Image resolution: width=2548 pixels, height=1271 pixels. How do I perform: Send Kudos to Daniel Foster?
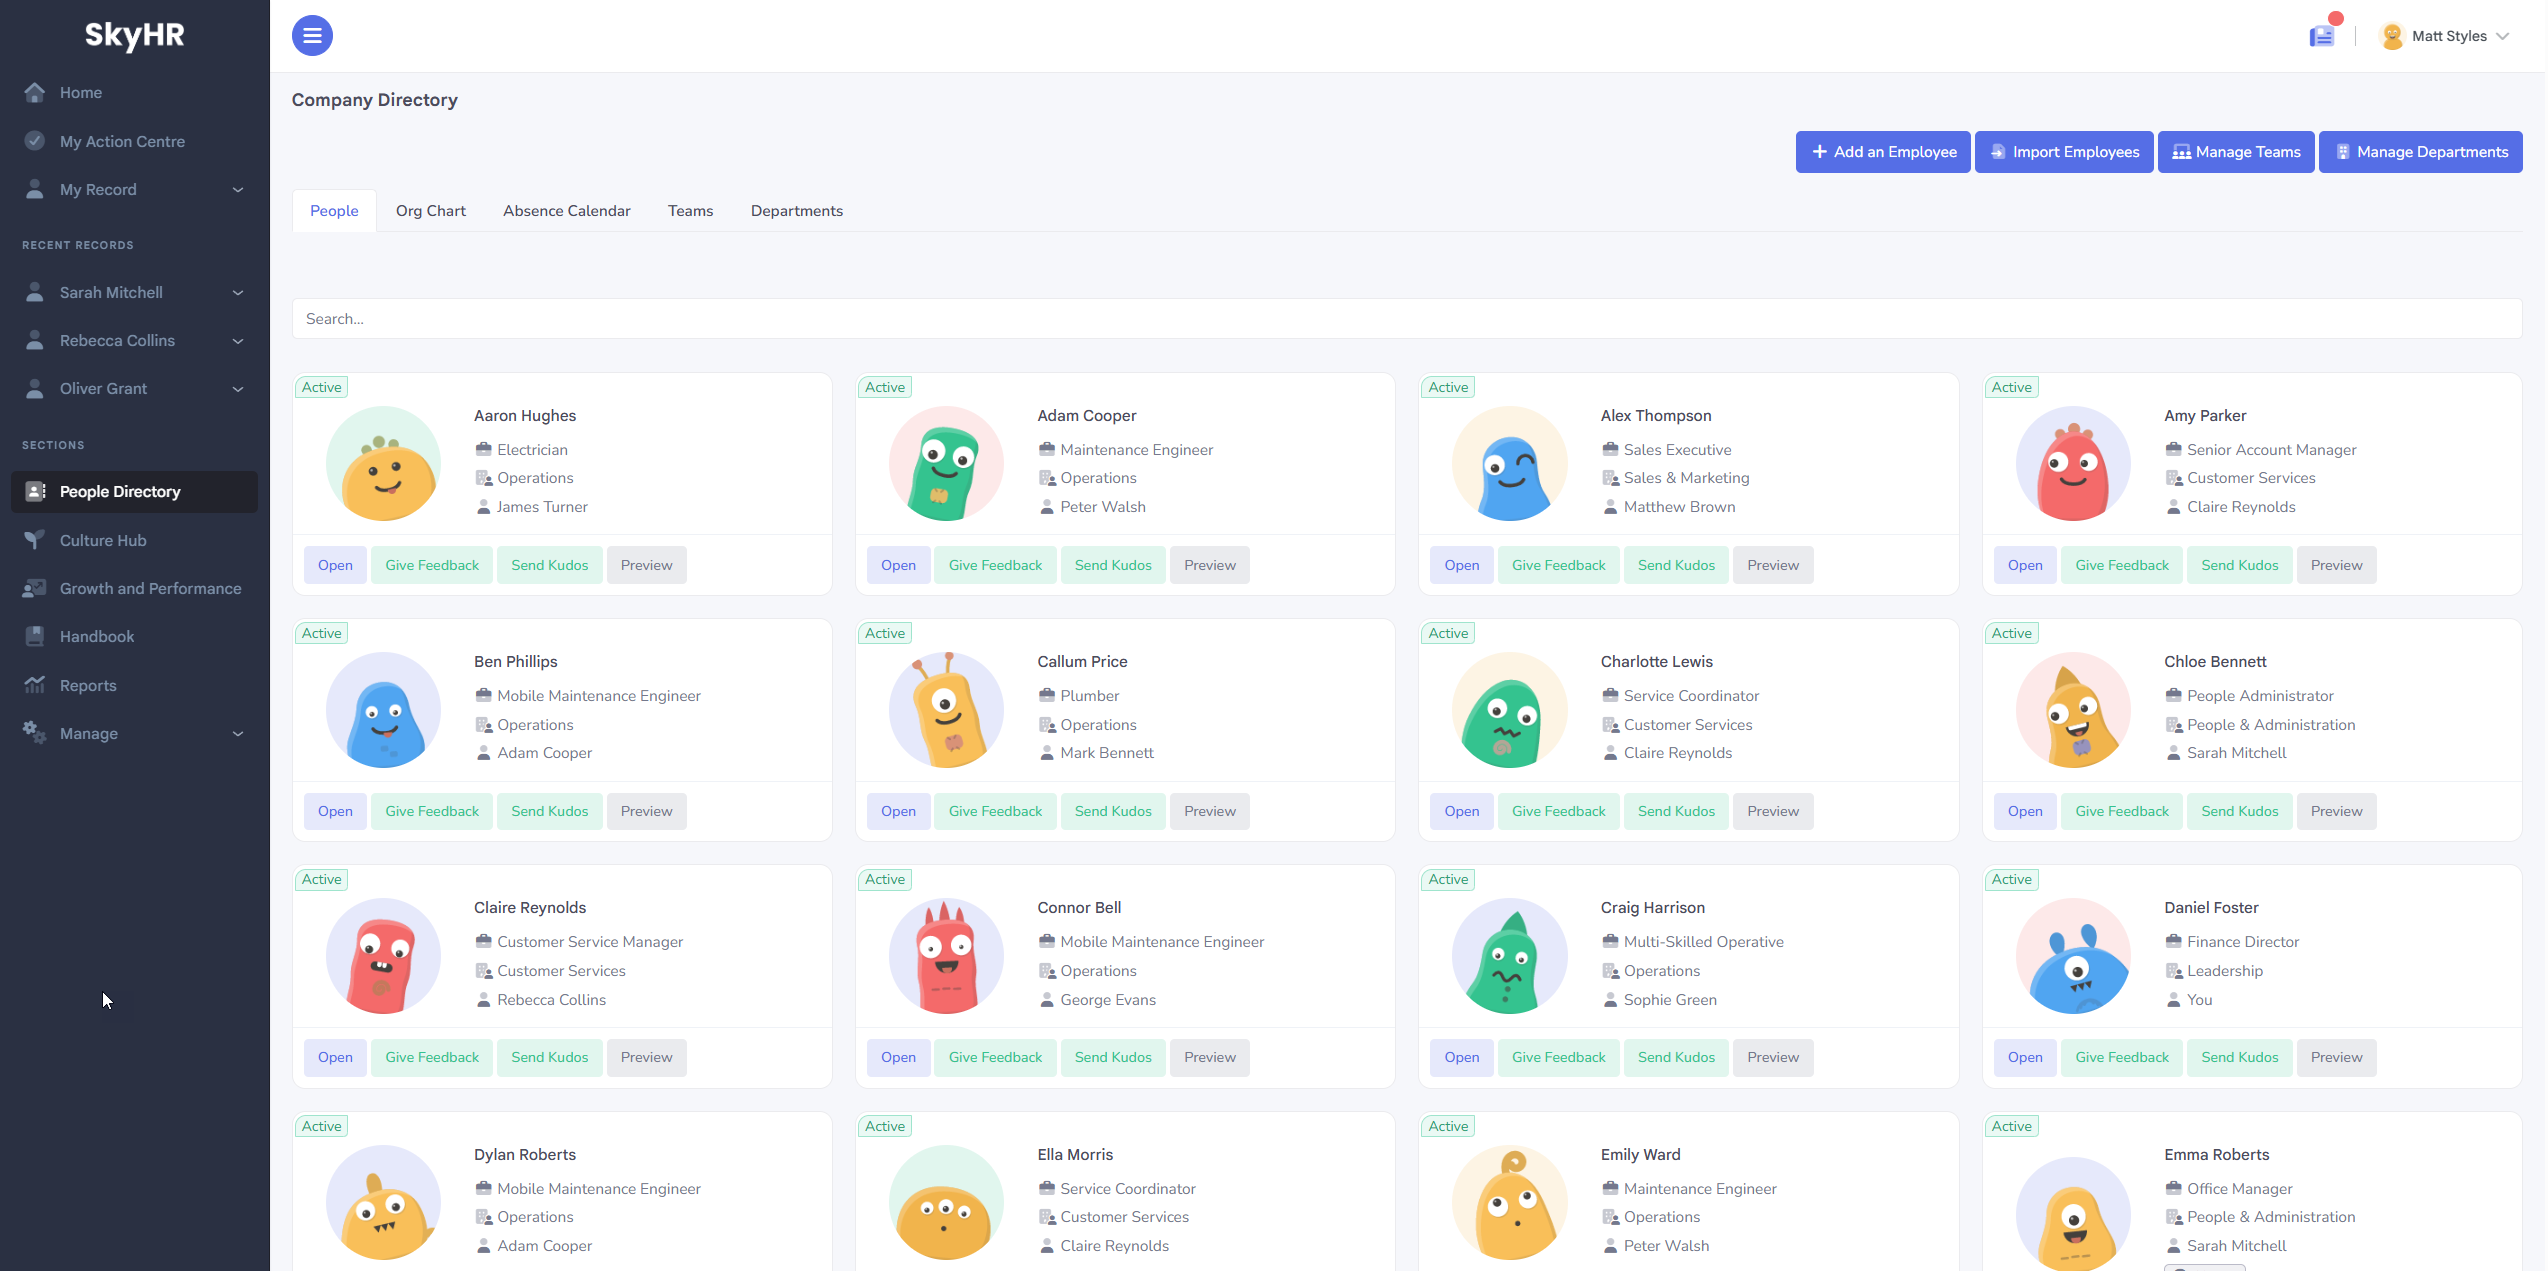tap(2240, 1057)
